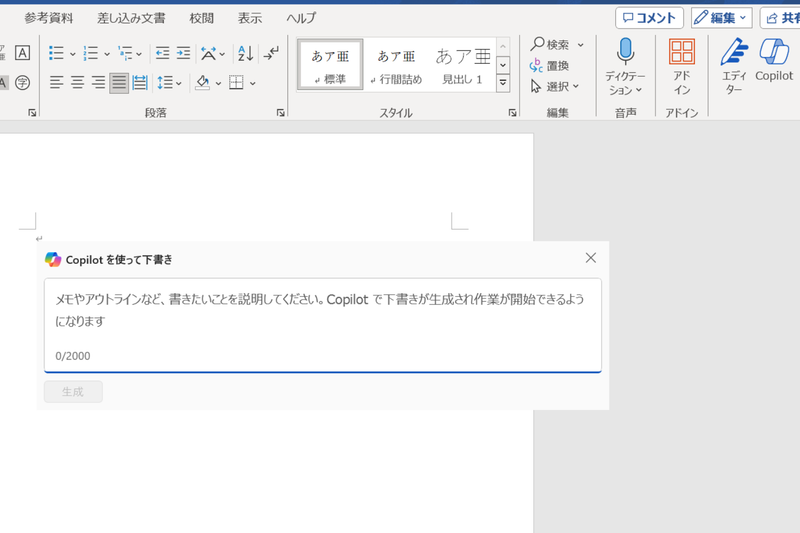
Task: Click the multilevel list icon
Action: point(125,53)
